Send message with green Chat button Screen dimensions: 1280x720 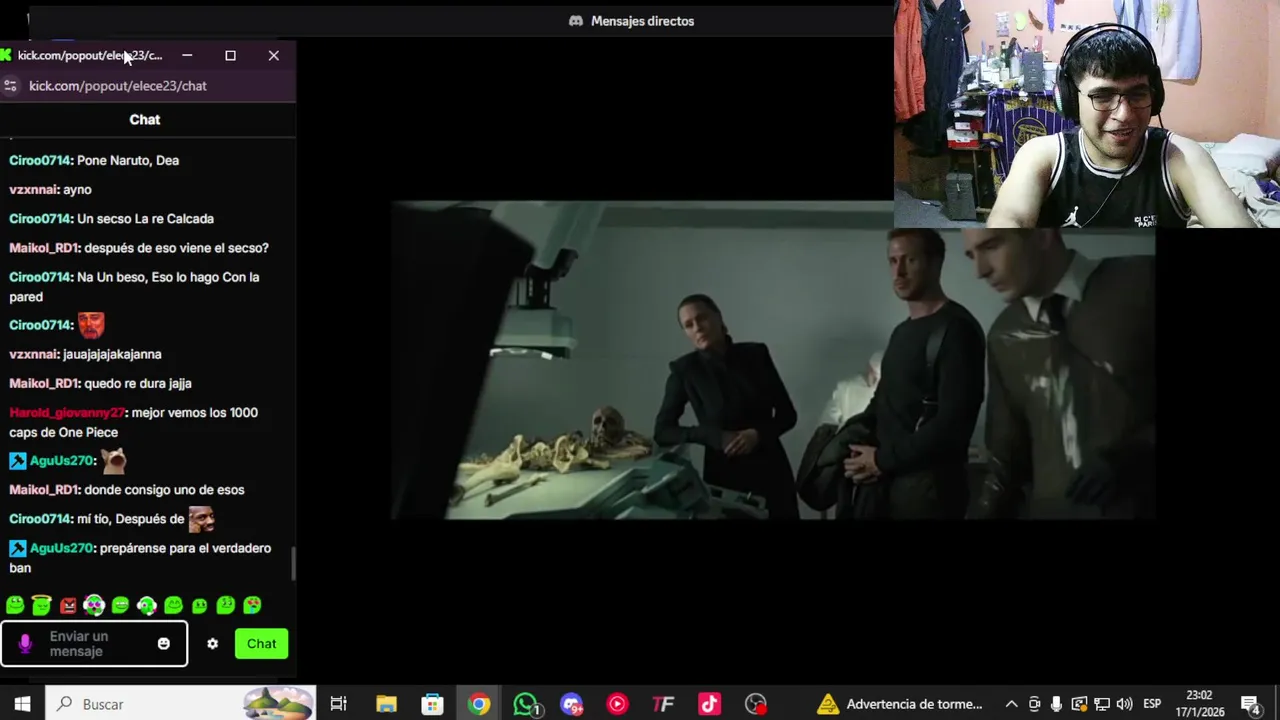coord(261,644)
